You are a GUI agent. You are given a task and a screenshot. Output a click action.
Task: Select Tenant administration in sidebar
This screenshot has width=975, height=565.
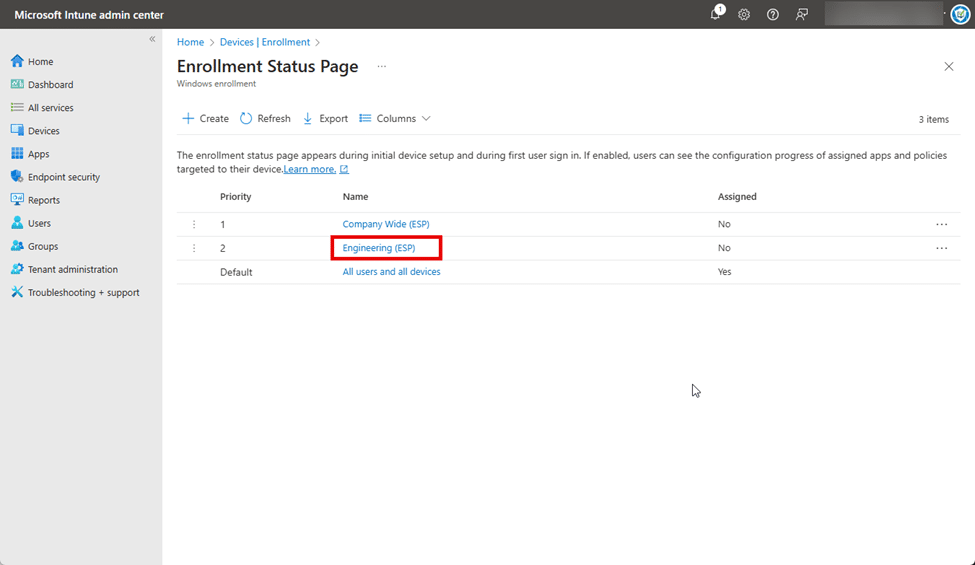click(72, 270)
